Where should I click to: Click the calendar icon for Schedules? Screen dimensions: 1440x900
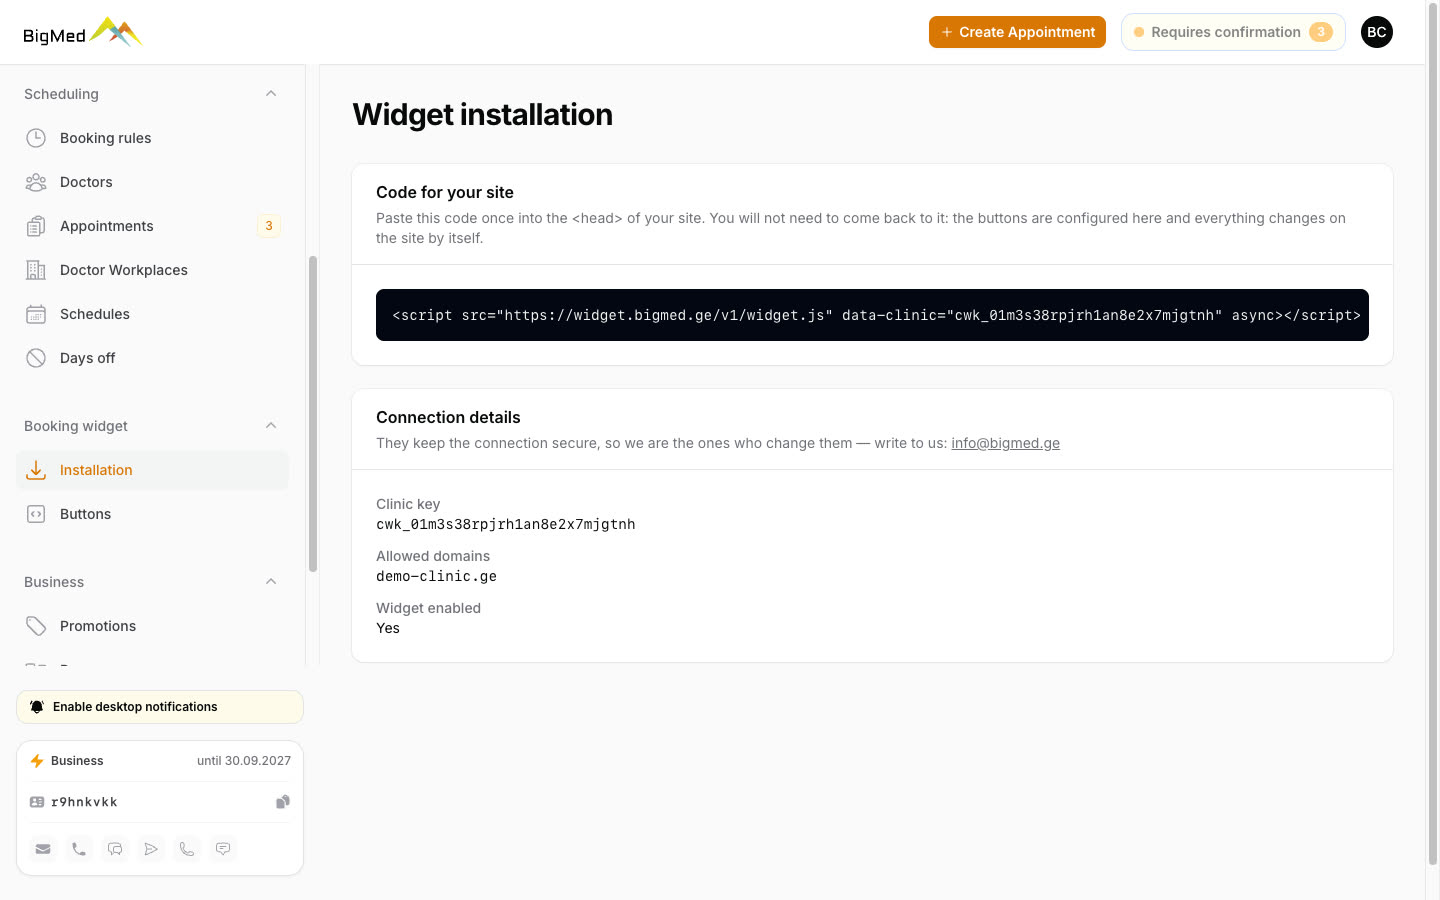click(x=36, y=314)
